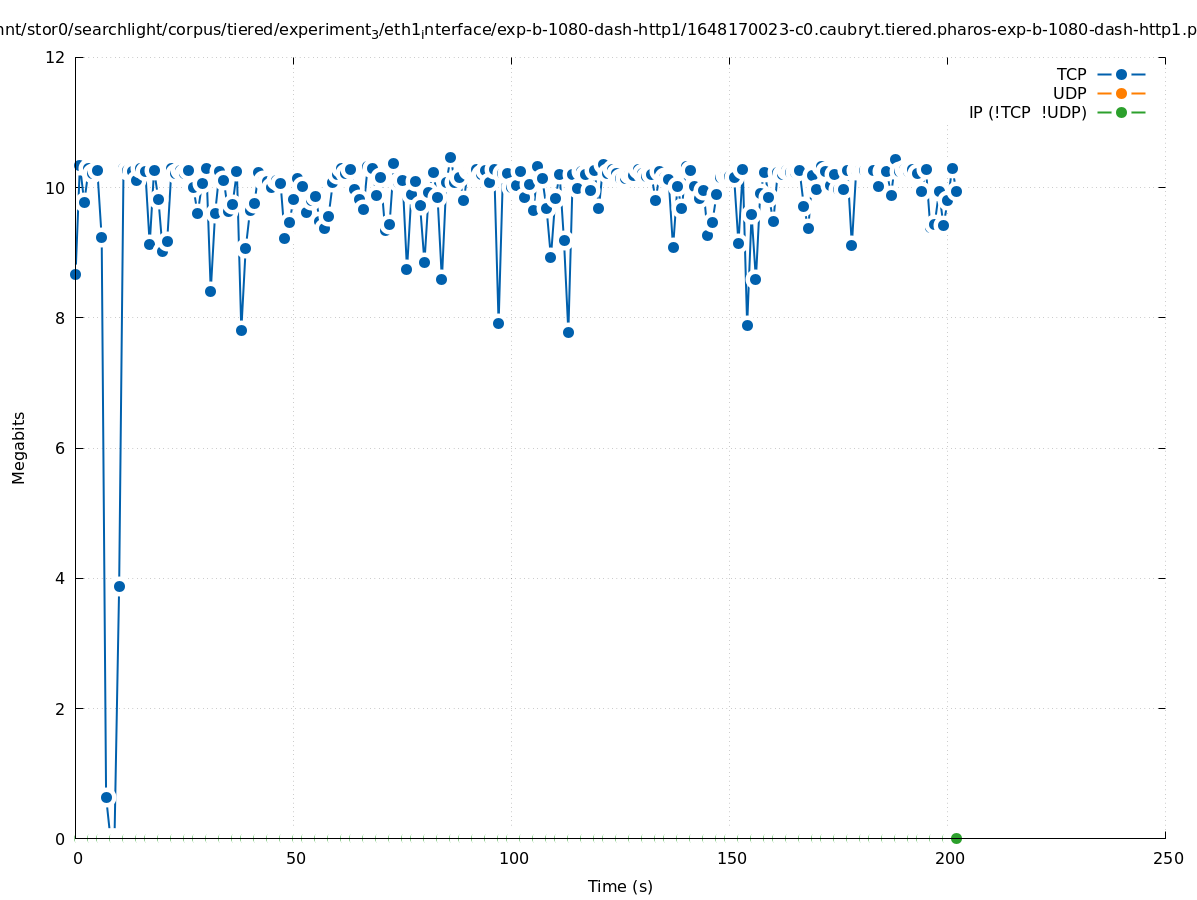Click the first TCP point near 8.7 Megabits

point(75,274)
